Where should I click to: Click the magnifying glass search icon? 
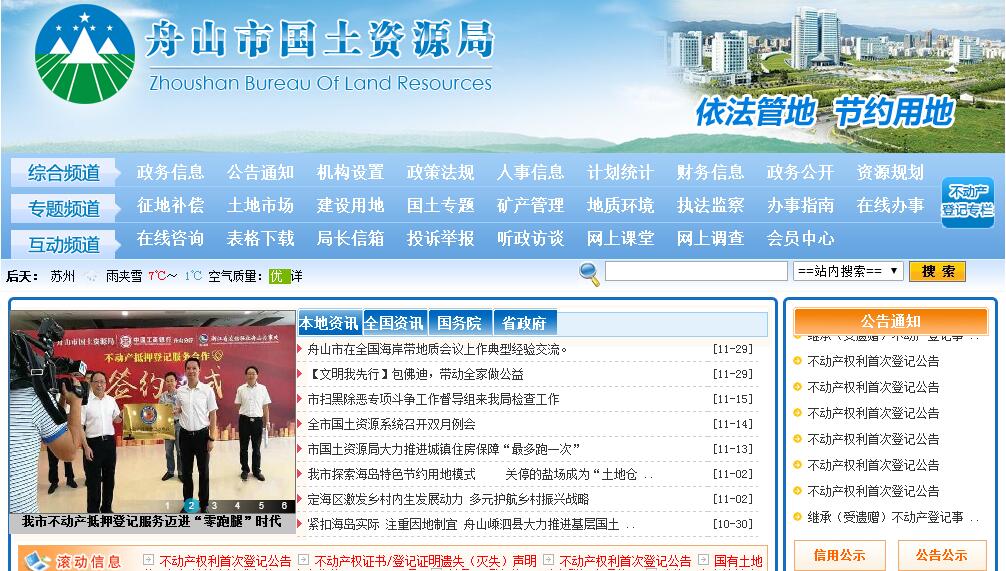click(590, 272)
